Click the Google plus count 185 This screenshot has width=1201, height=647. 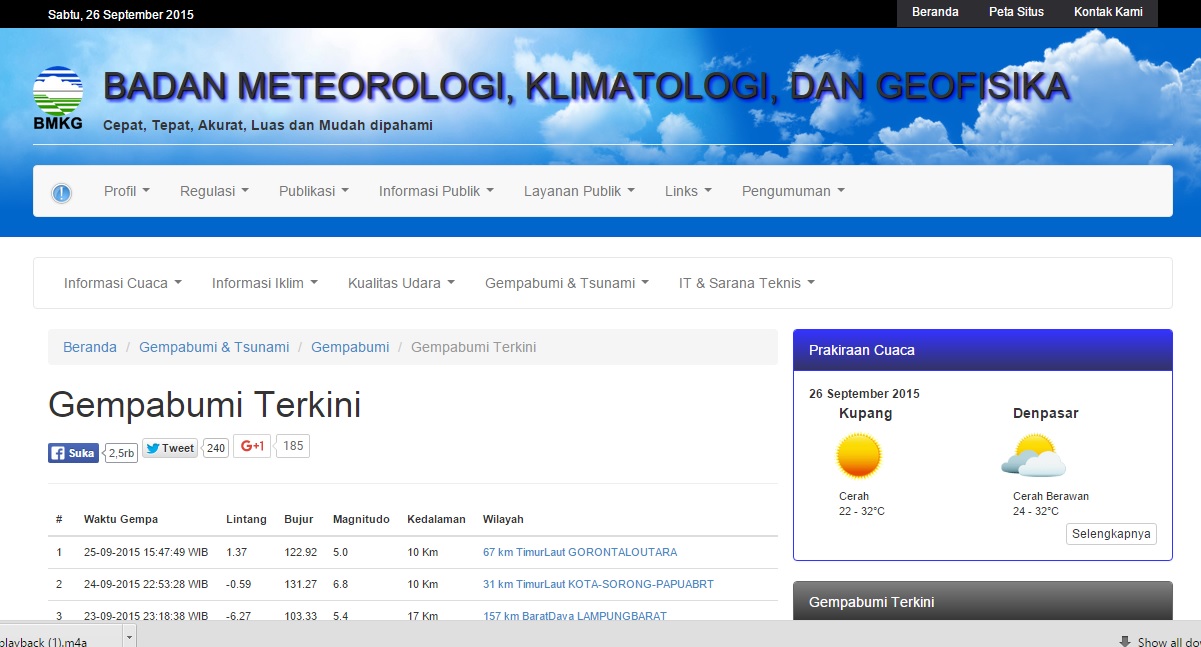293,446
